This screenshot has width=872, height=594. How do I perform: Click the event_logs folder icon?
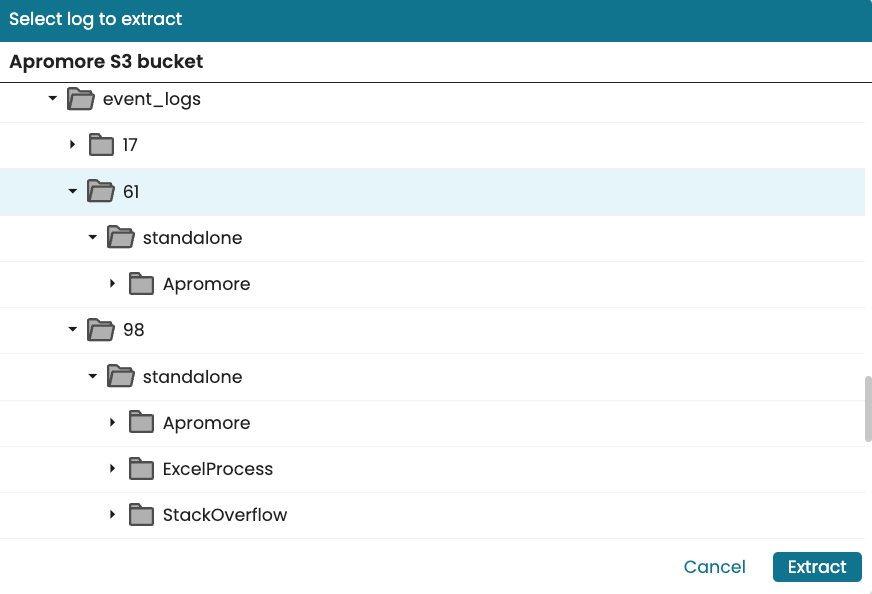pyautogui.click(x=80, y=99)
